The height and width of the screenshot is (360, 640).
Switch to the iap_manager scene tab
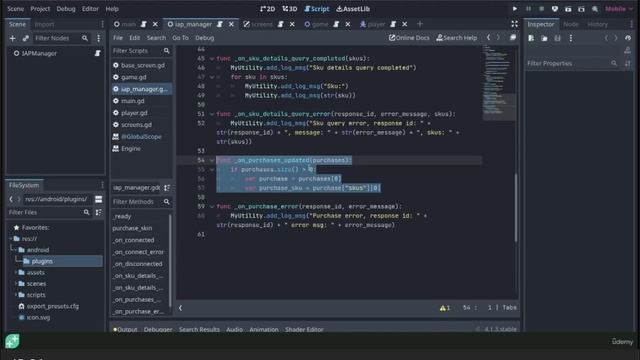pos(193,24)
